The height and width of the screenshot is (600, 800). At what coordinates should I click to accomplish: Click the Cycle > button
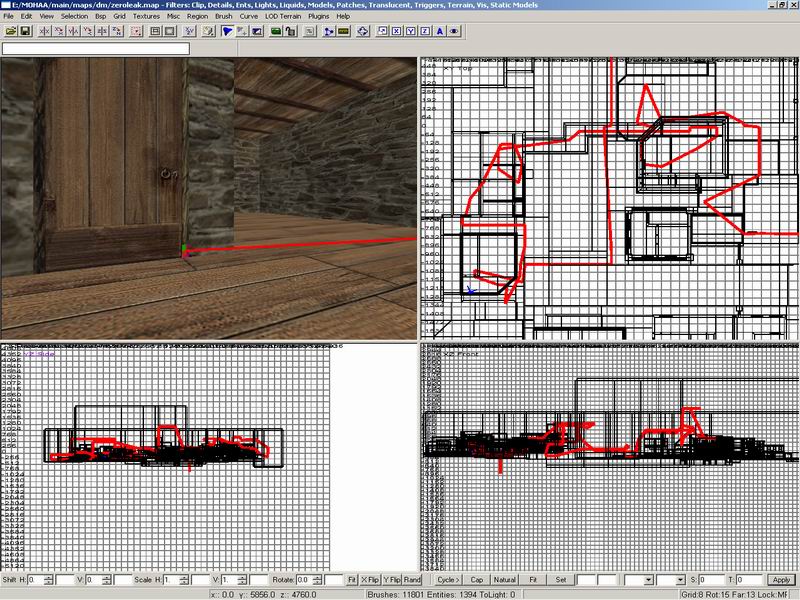click(x=448, y=580)
